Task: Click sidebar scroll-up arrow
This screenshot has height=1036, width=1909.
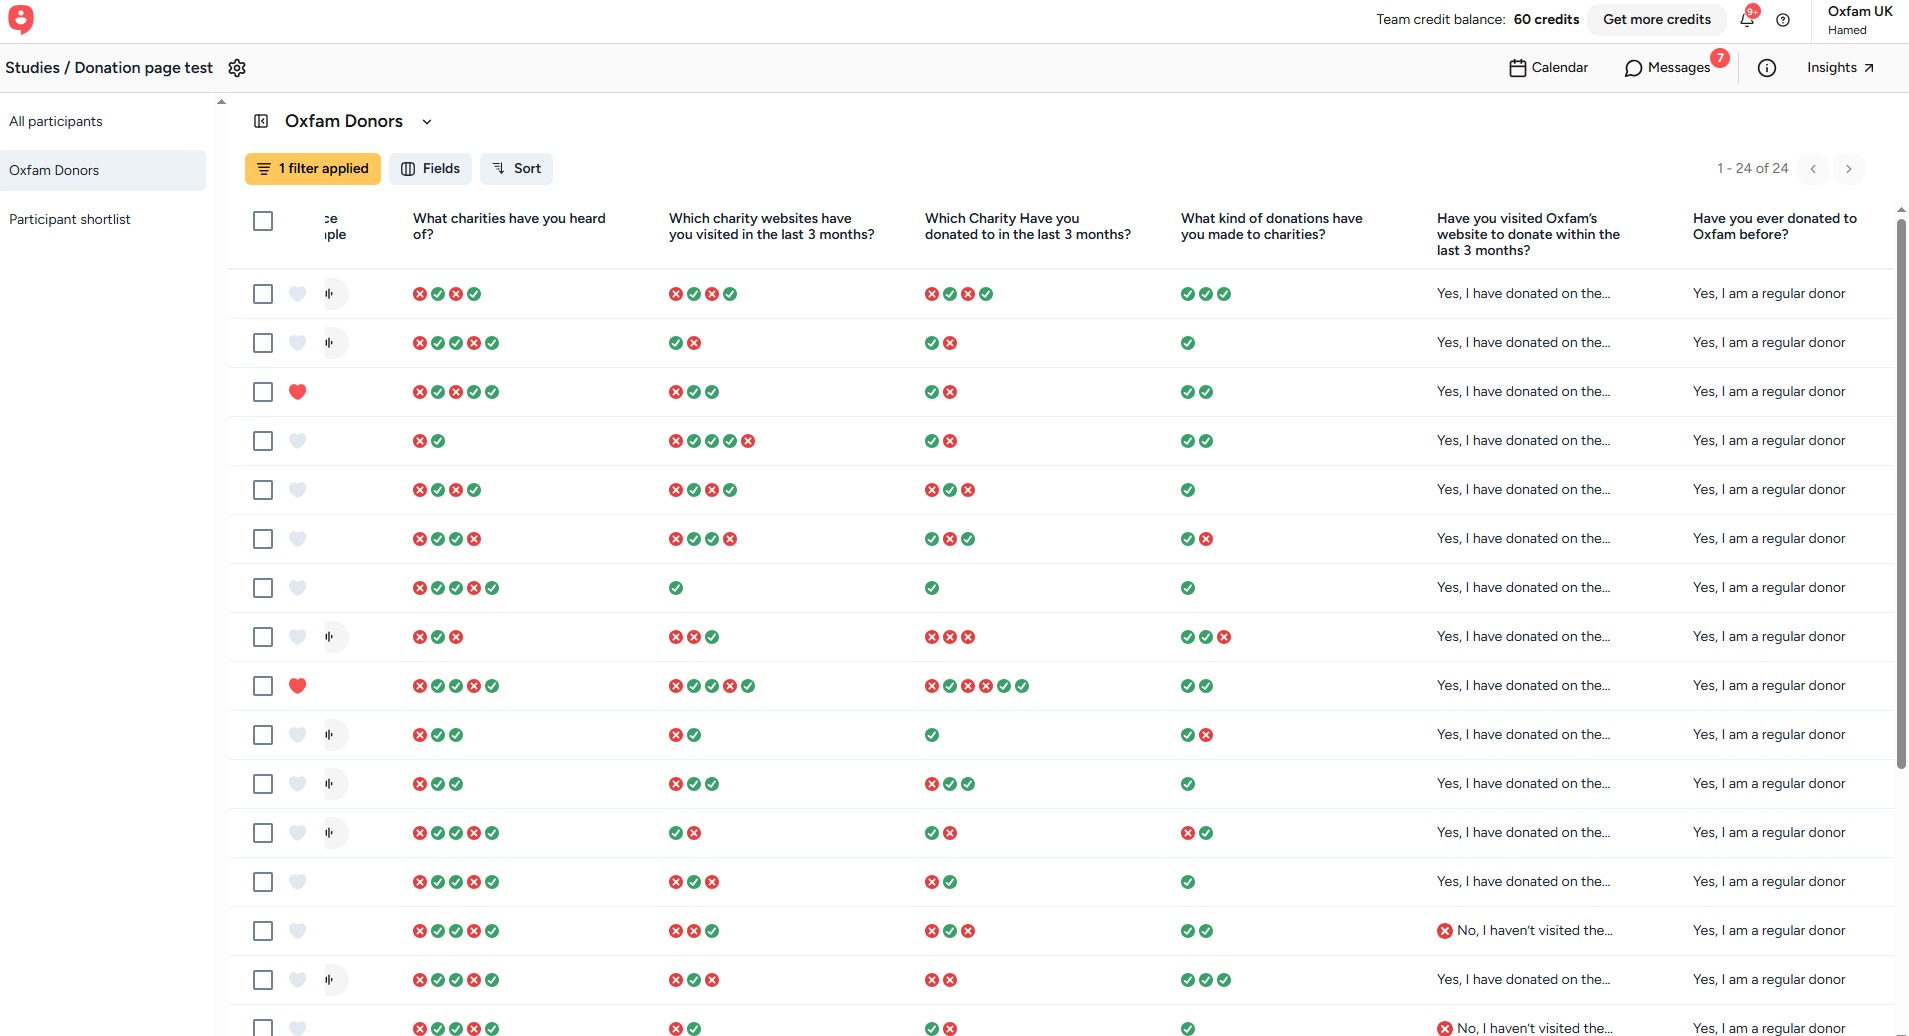Action: tap(221, 102)
